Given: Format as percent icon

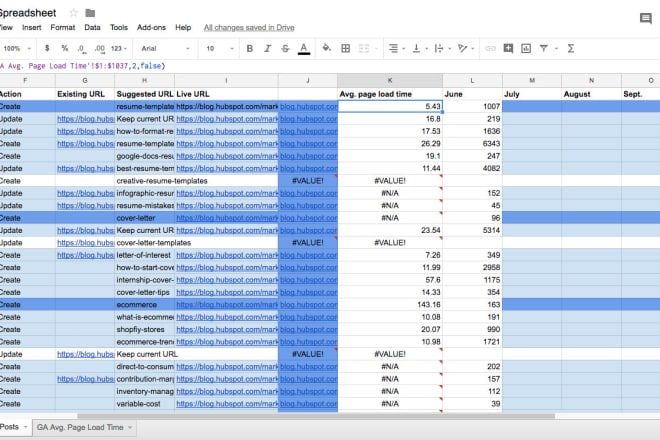Looking at the screenshot, I should (x=64, y=48).
